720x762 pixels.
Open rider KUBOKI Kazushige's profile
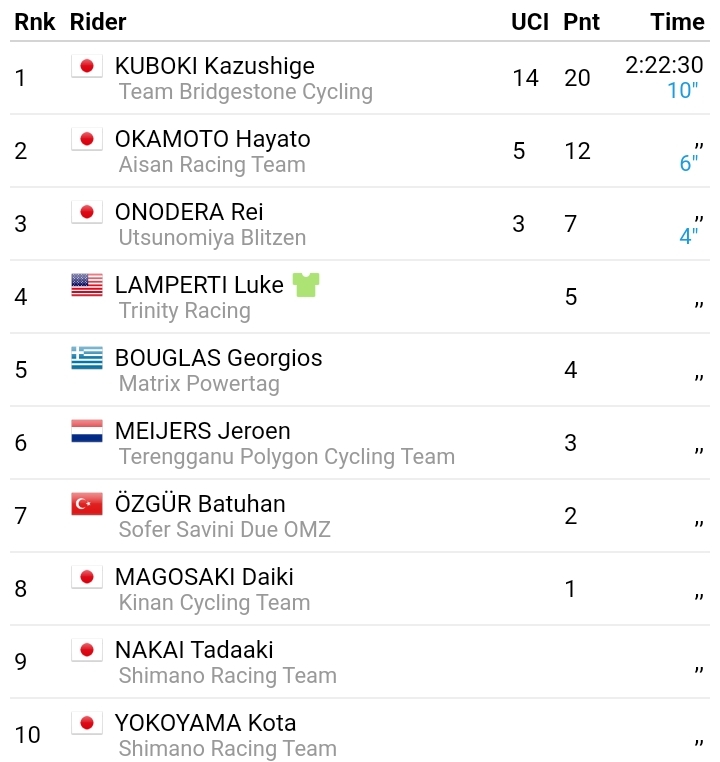click(214, 66)
